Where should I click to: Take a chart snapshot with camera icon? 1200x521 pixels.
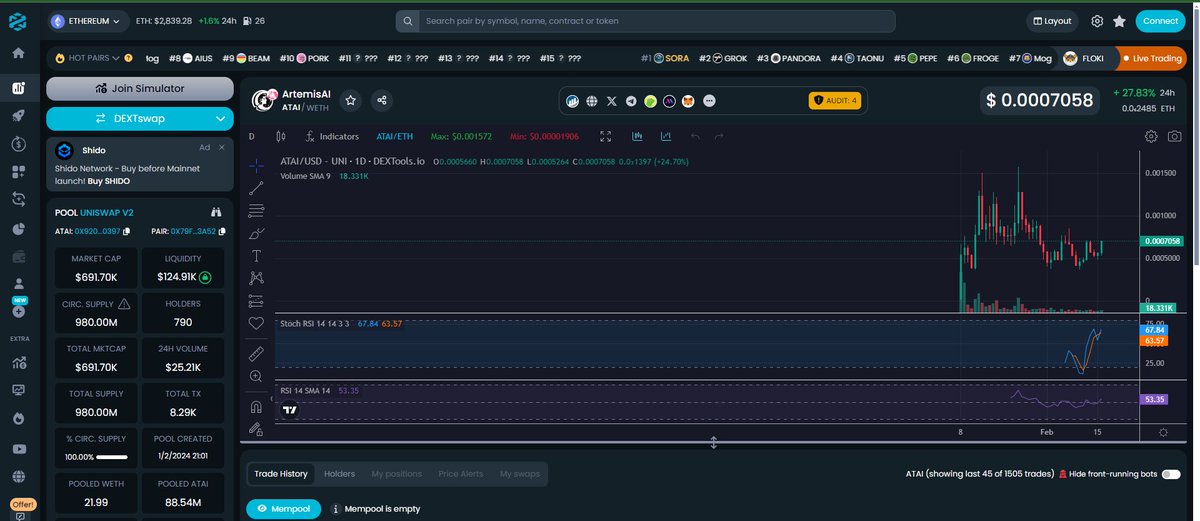tap(1174, 136)
